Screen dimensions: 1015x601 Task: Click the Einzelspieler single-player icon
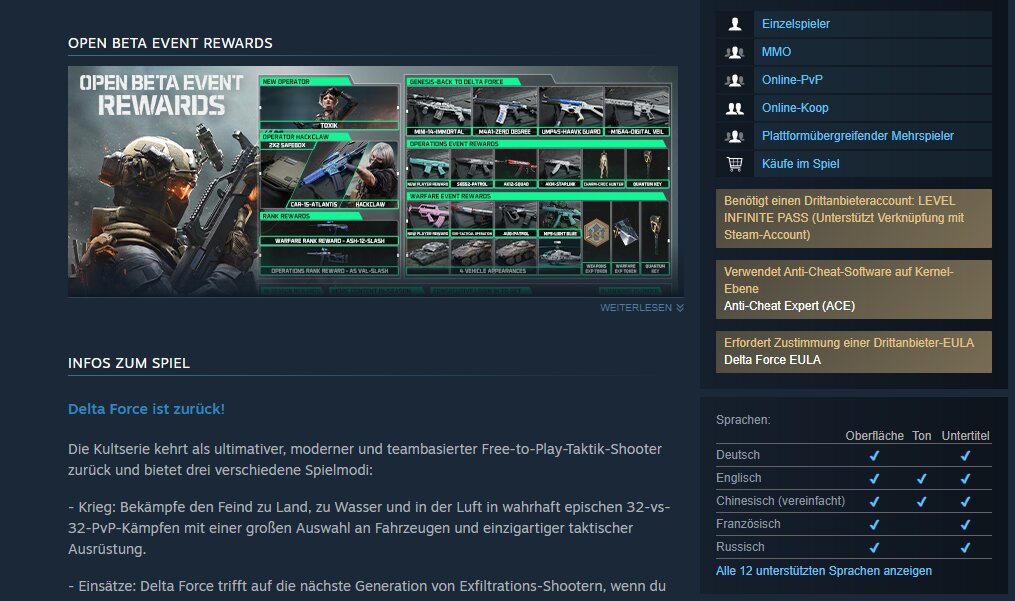pos(735,24)
